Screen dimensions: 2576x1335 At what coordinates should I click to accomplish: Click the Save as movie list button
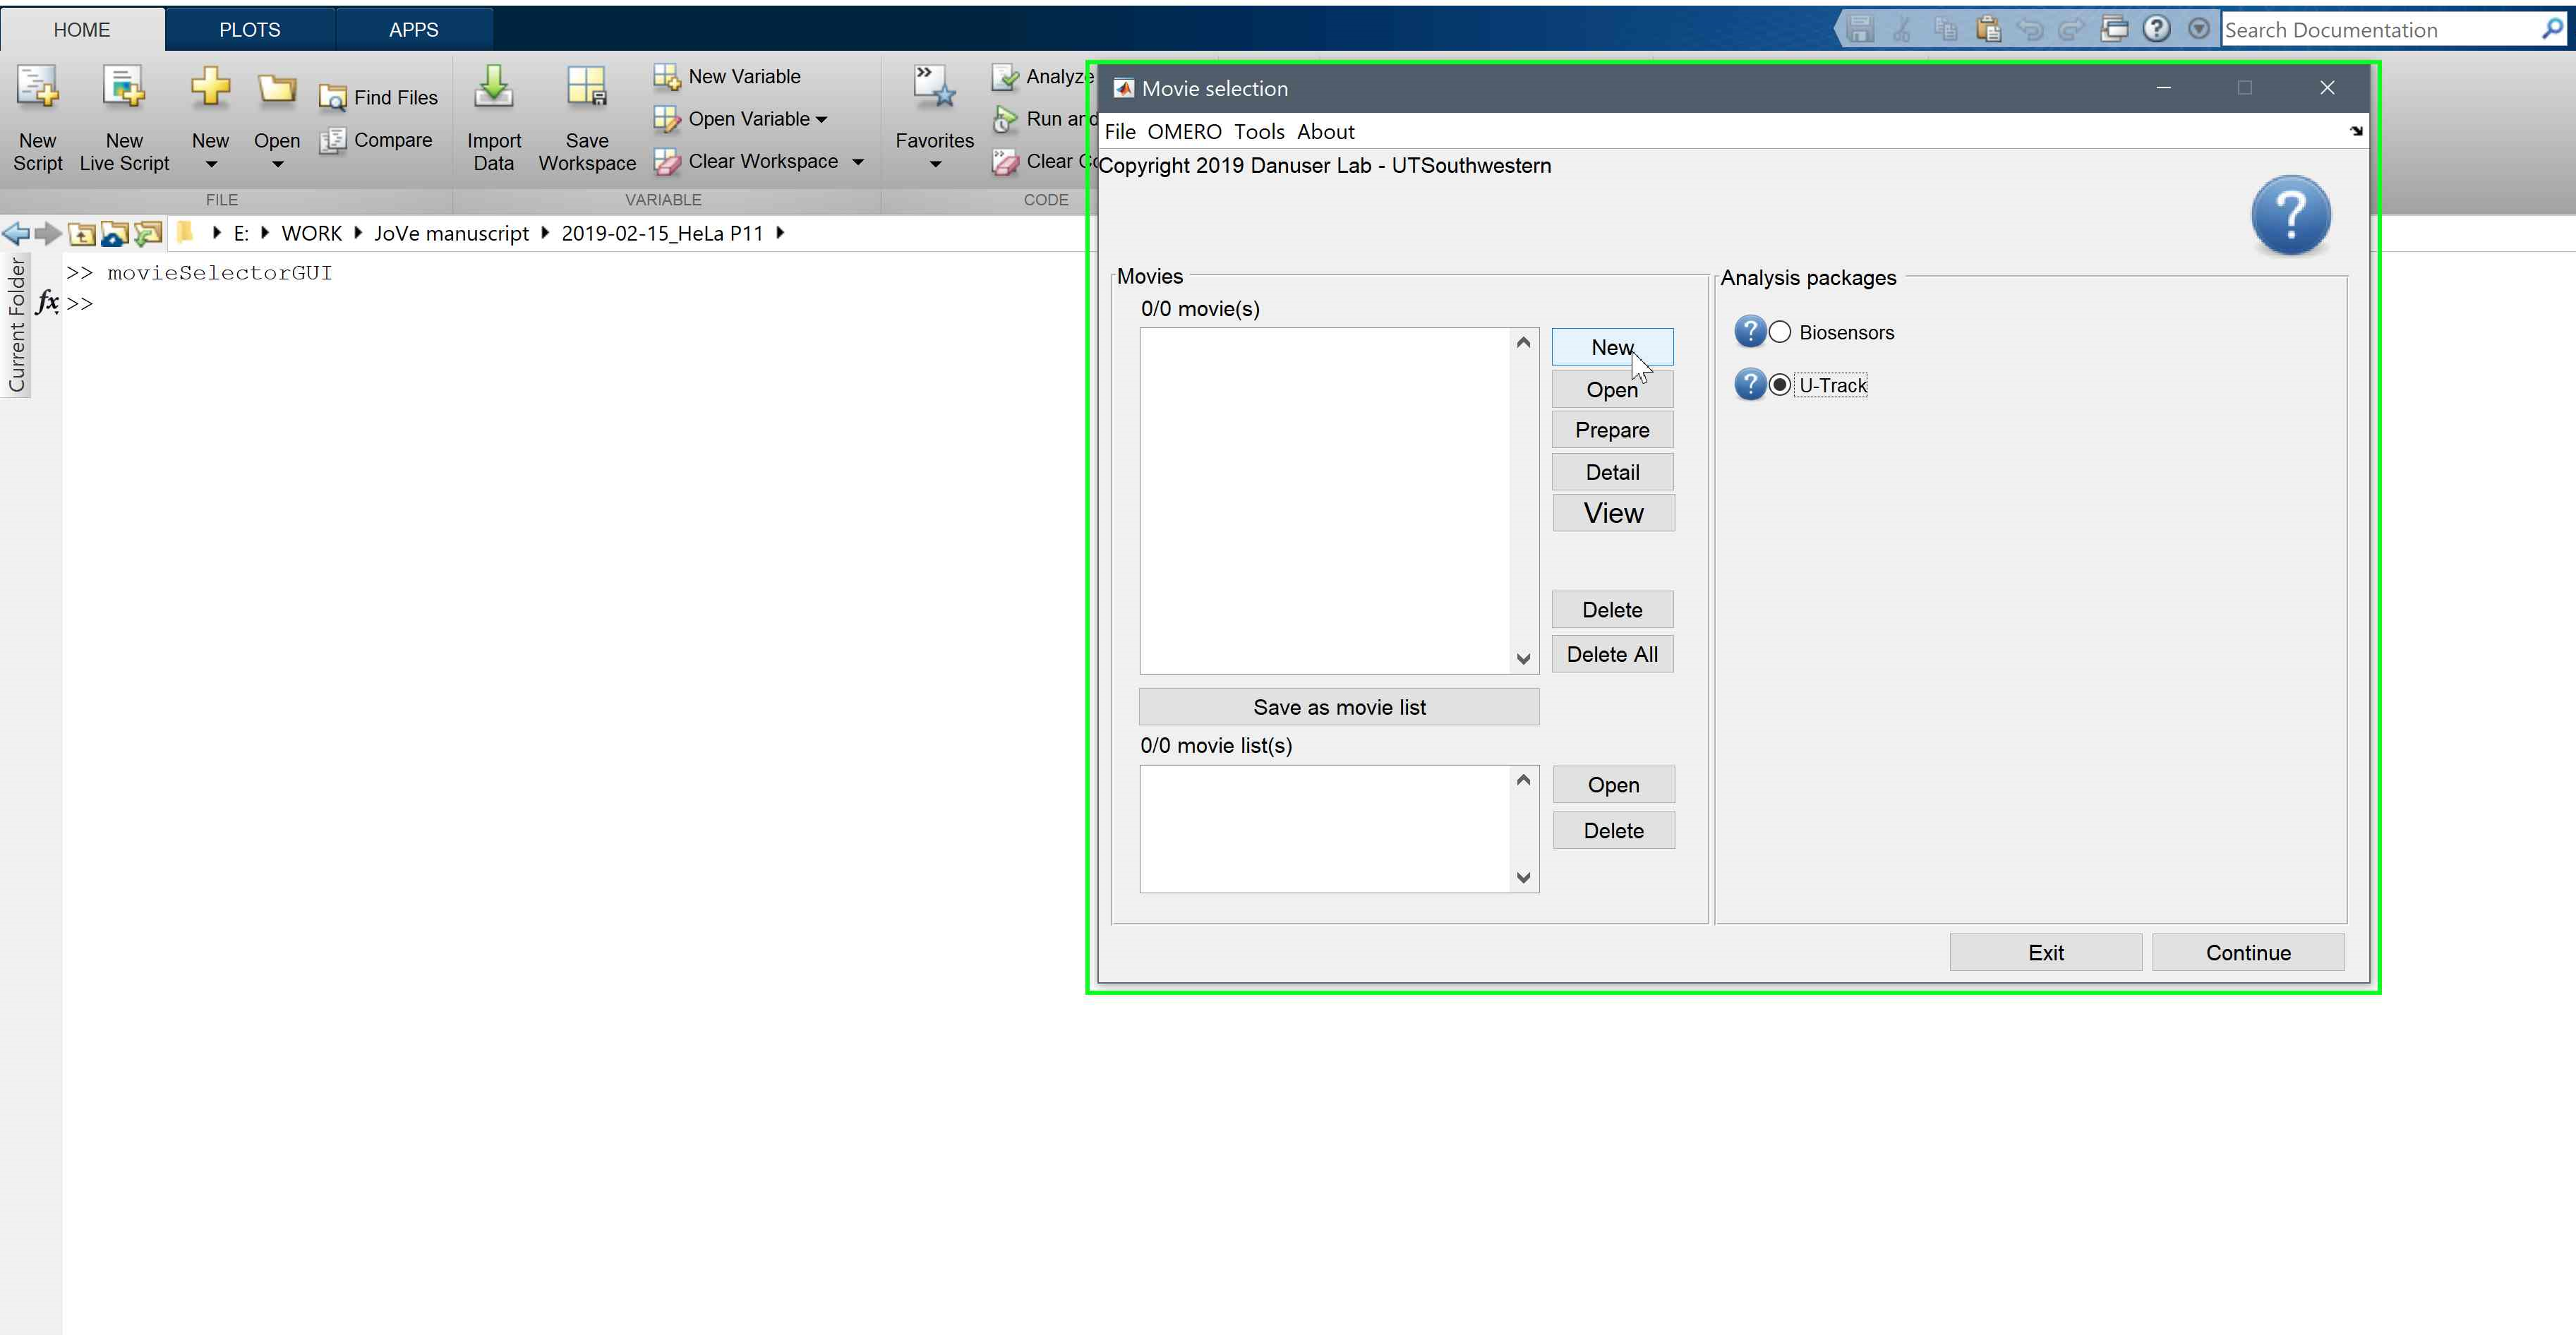point(1338,707)
